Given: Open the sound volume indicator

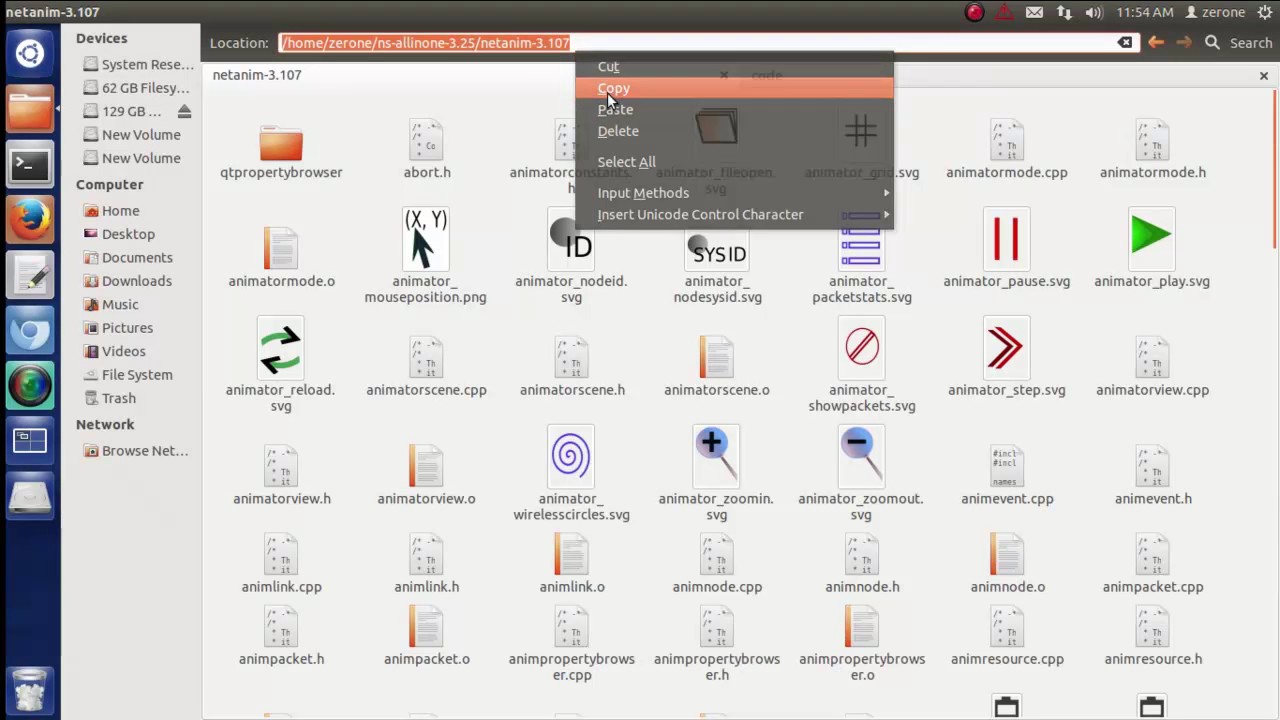Looking at the screenshot, I should point(1094,12).
